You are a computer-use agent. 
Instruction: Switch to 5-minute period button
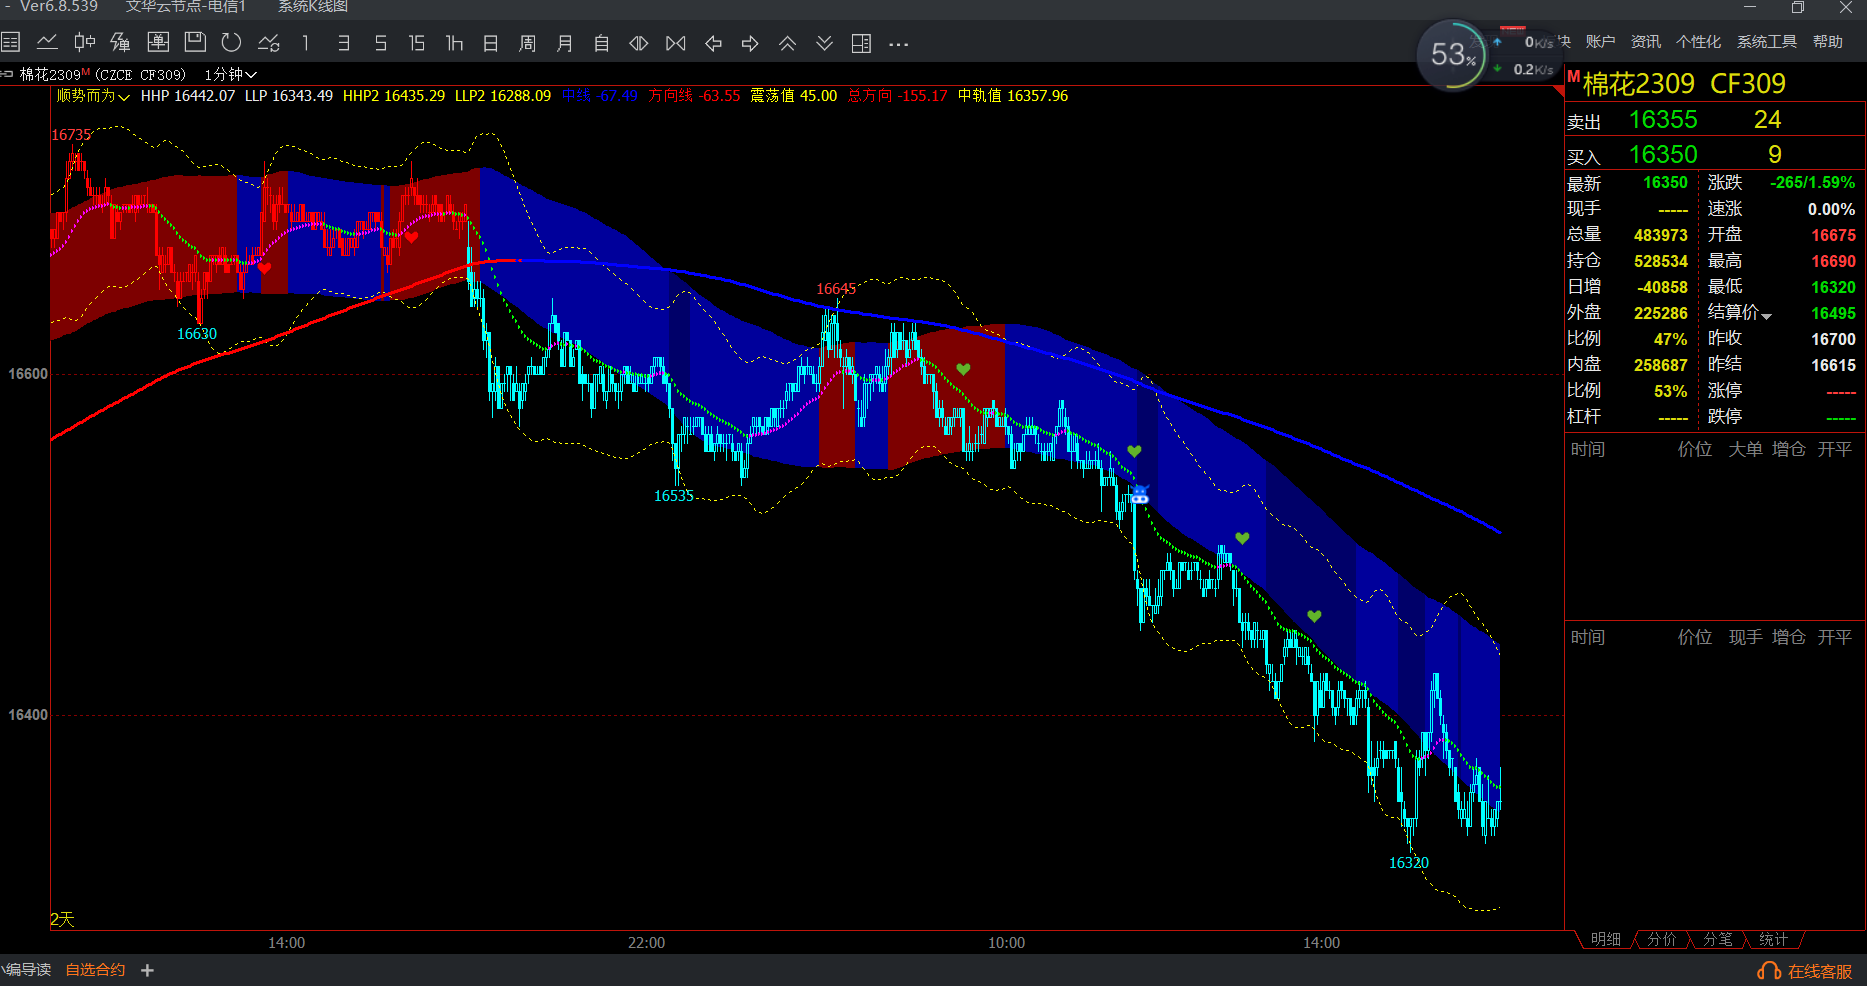click(x=380, y=43)
